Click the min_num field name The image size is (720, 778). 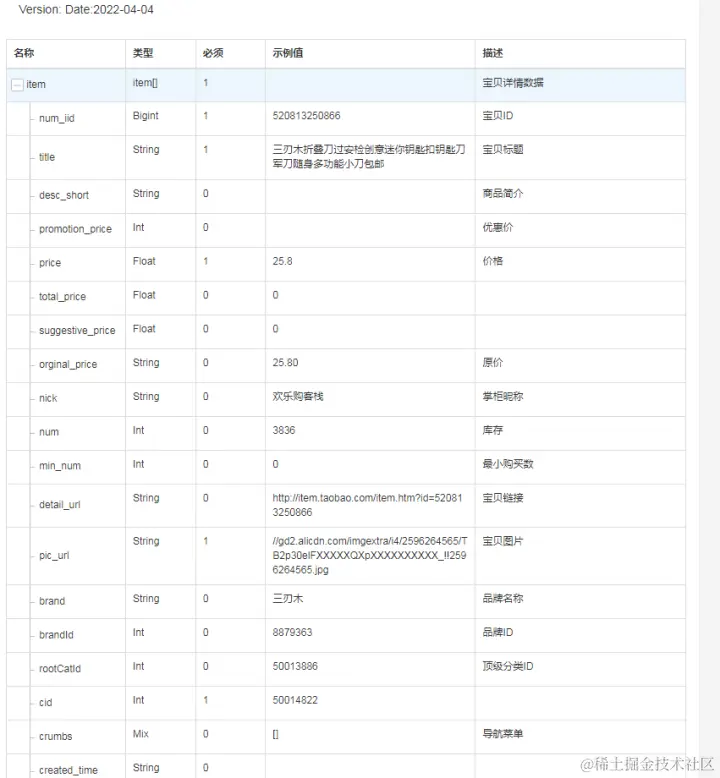click(60, 465)
